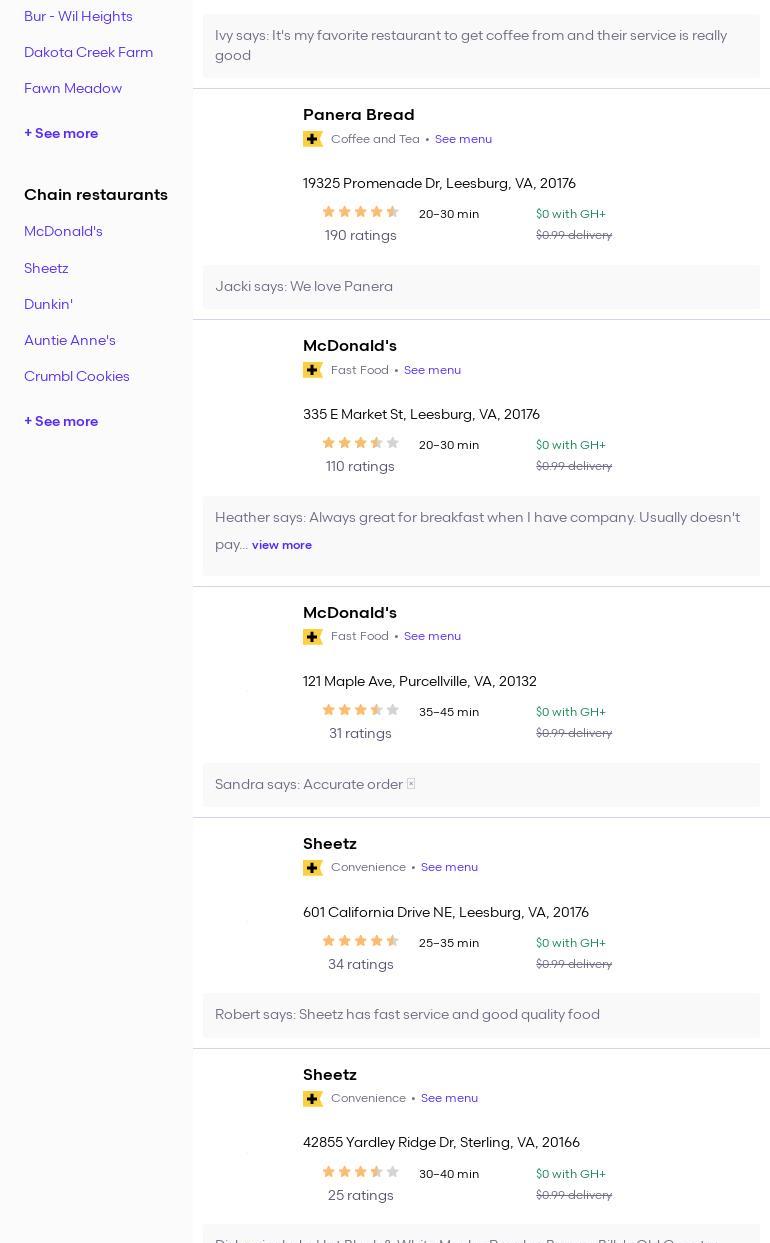Click the GH+ badge on the Purcellville McDonald's

[x=312, y=637]
